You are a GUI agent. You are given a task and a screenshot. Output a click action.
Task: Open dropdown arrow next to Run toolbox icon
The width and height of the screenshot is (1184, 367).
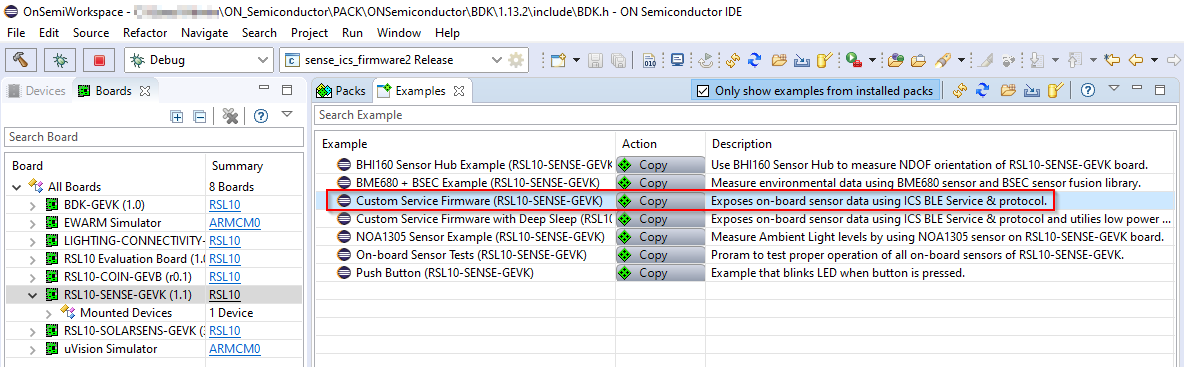pos(872,60)
